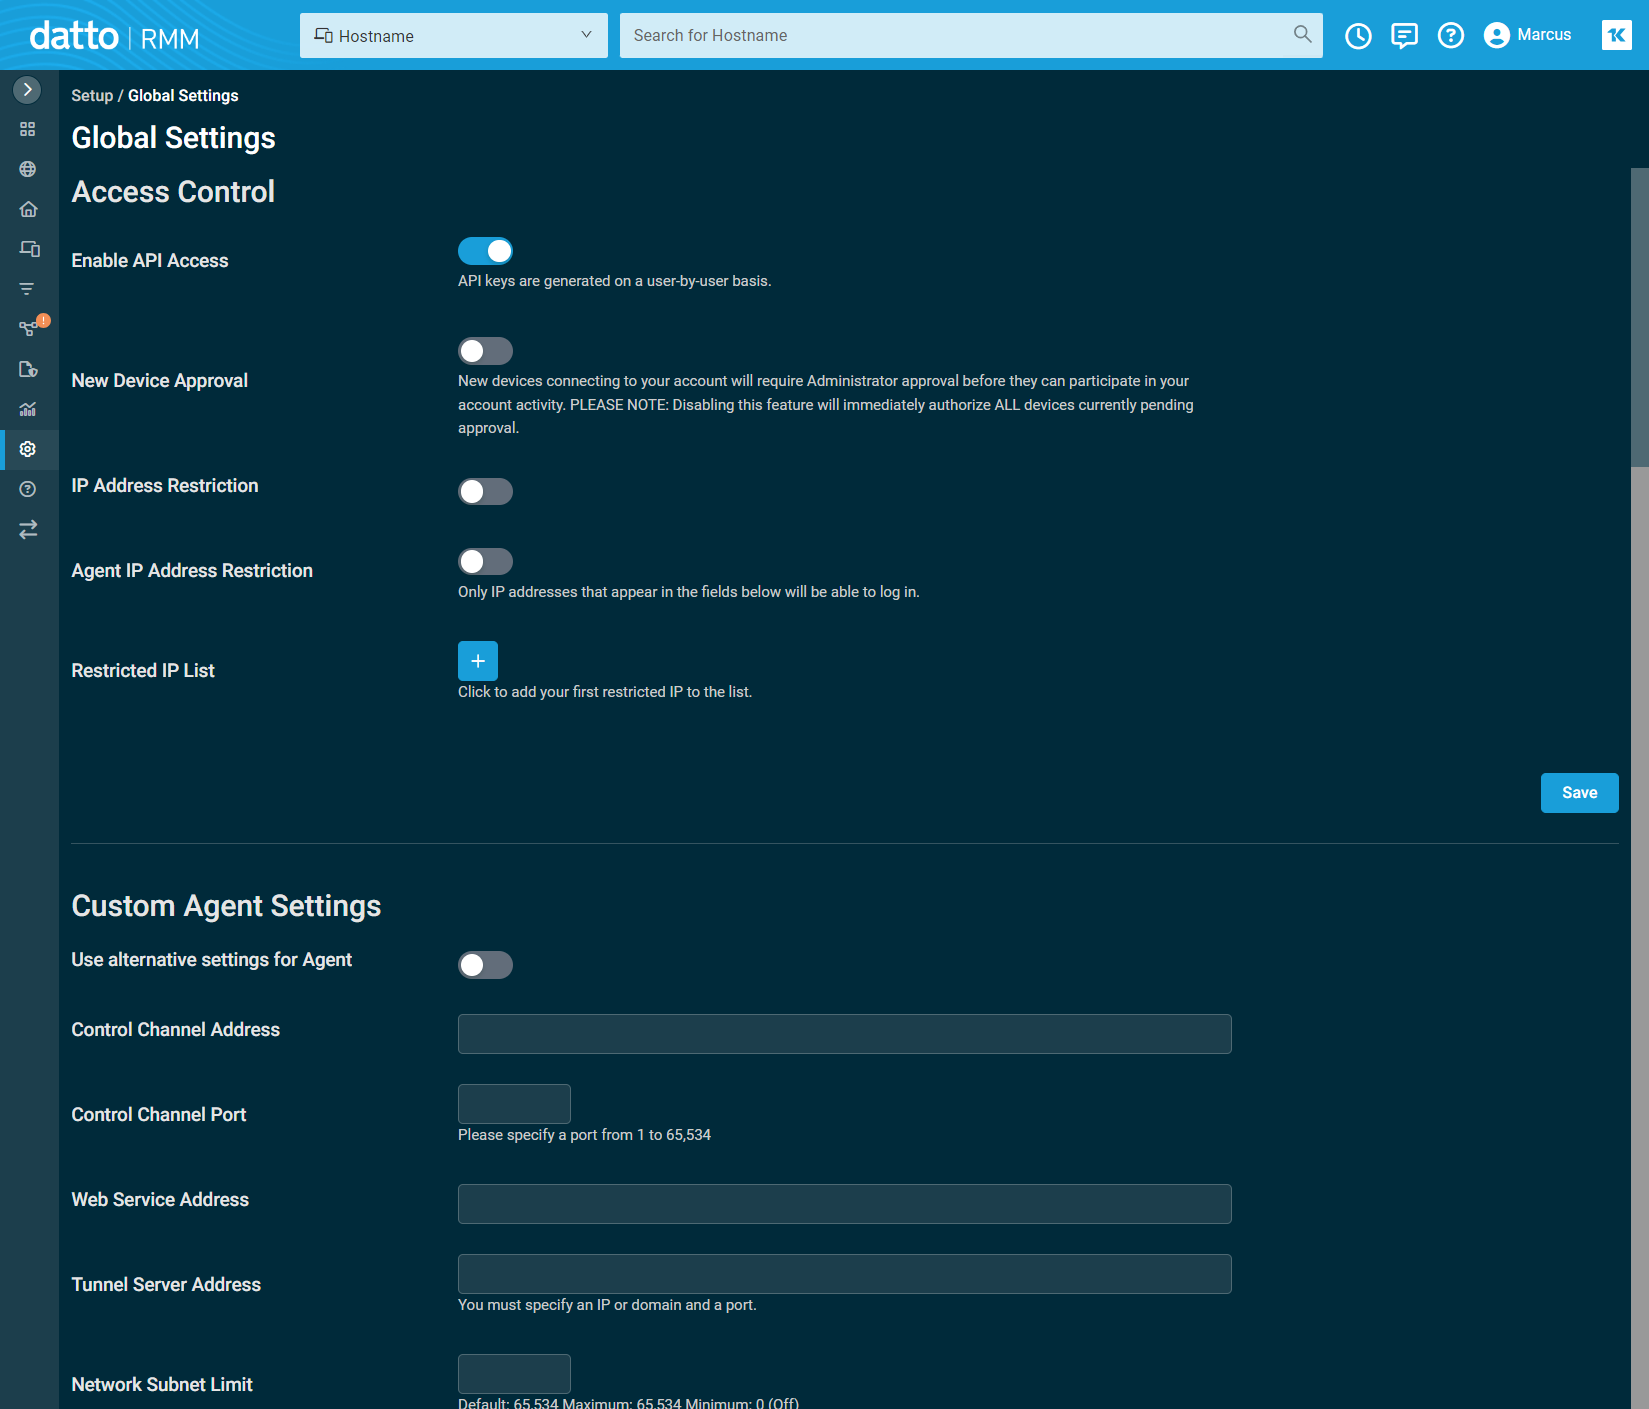Click the Control Channel Address field
This screenshot has height=1409, width=1649.
845,1034
